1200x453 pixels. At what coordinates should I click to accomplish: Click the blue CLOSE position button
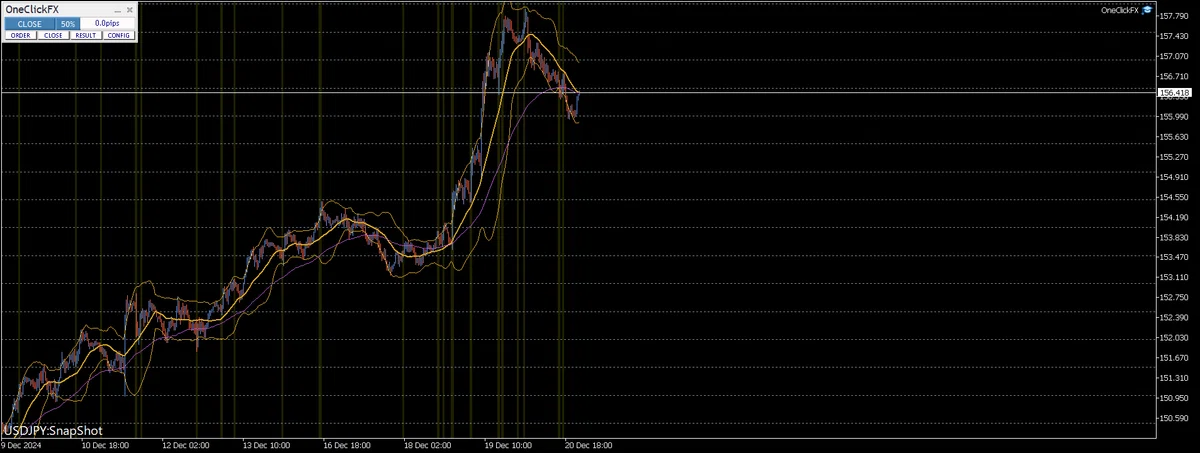click(28, 22)
